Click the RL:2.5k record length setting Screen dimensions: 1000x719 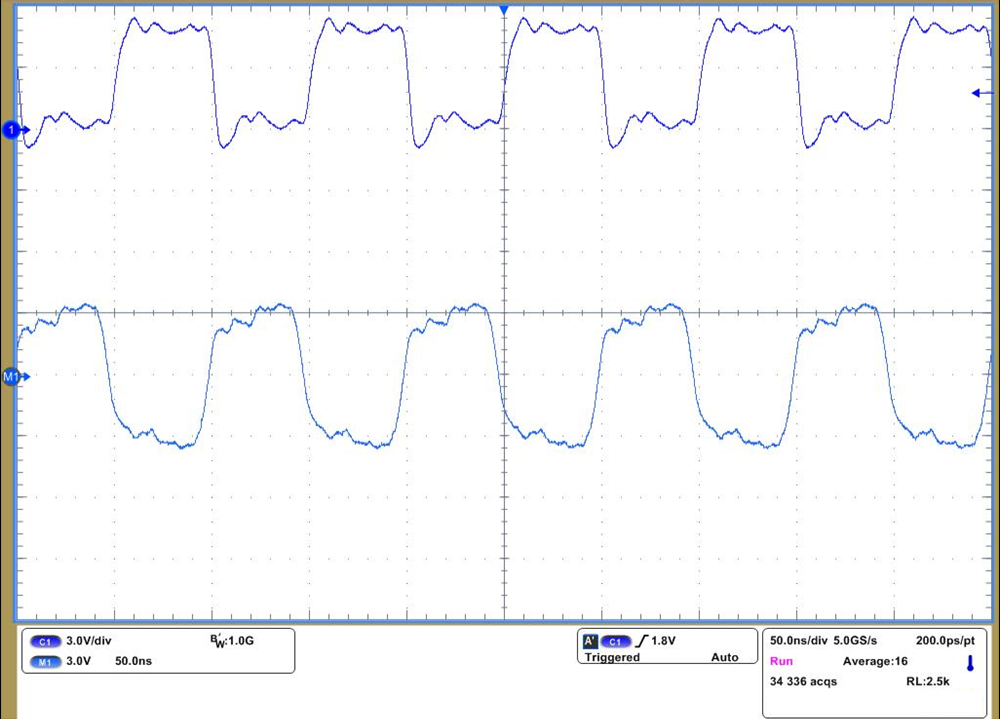point(927,681)
